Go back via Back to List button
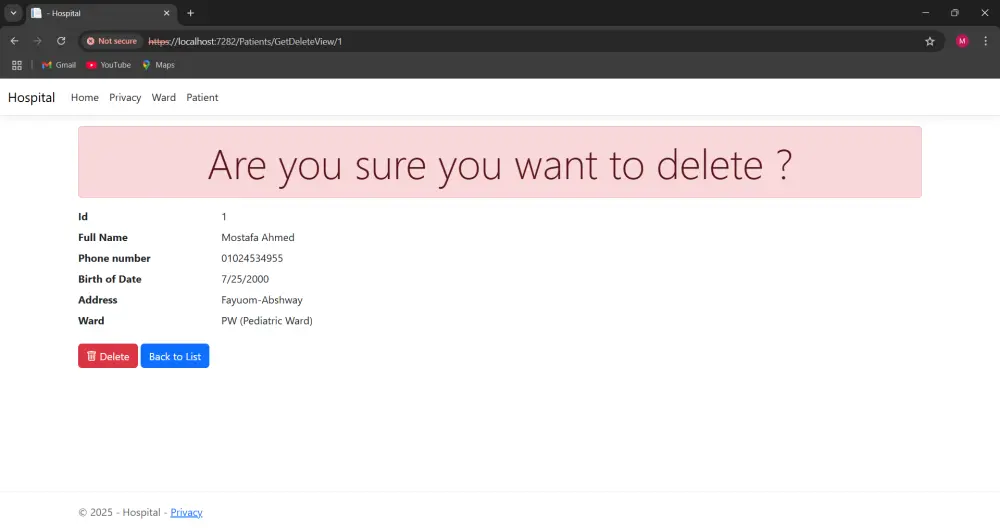1000x531 pixels. [175, 356]
